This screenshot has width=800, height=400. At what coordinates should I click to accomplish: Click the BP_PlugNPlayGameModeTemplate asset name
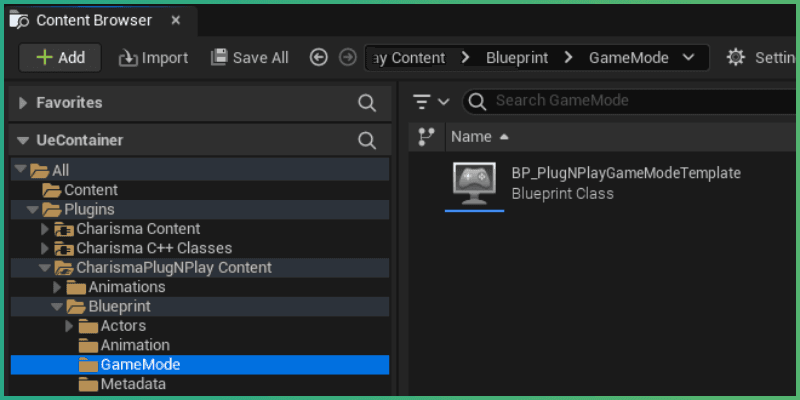click(x=626, y=173)
